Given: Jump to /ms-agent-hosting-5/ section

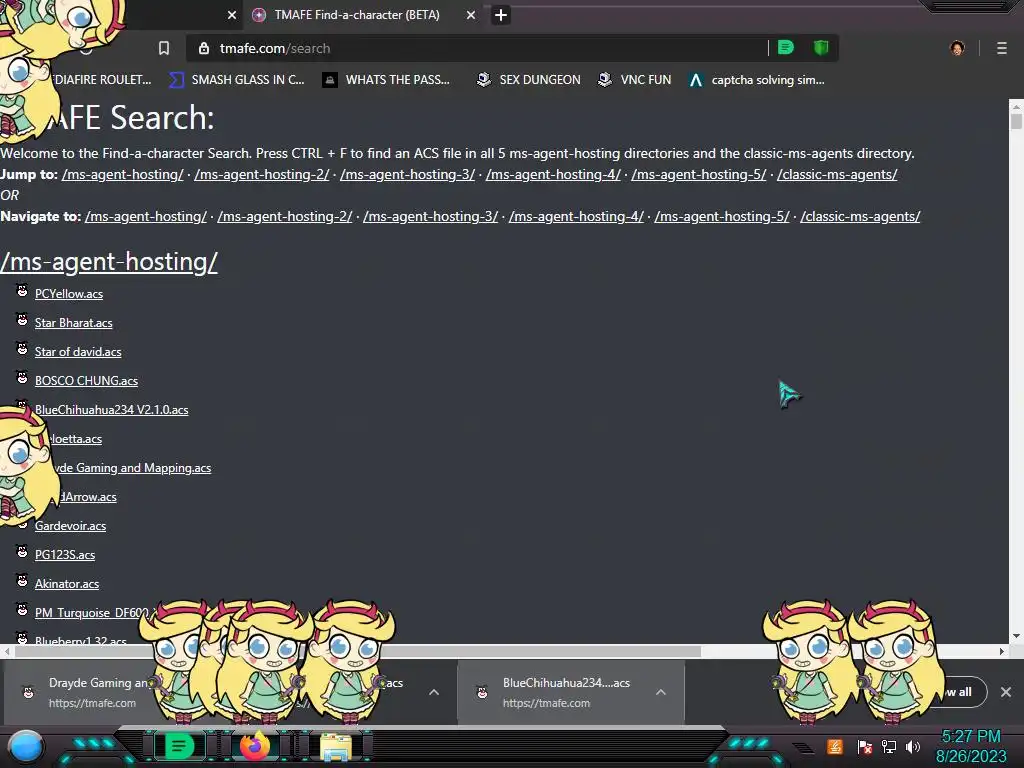Looking at the screenshot, I should point(699,174).
